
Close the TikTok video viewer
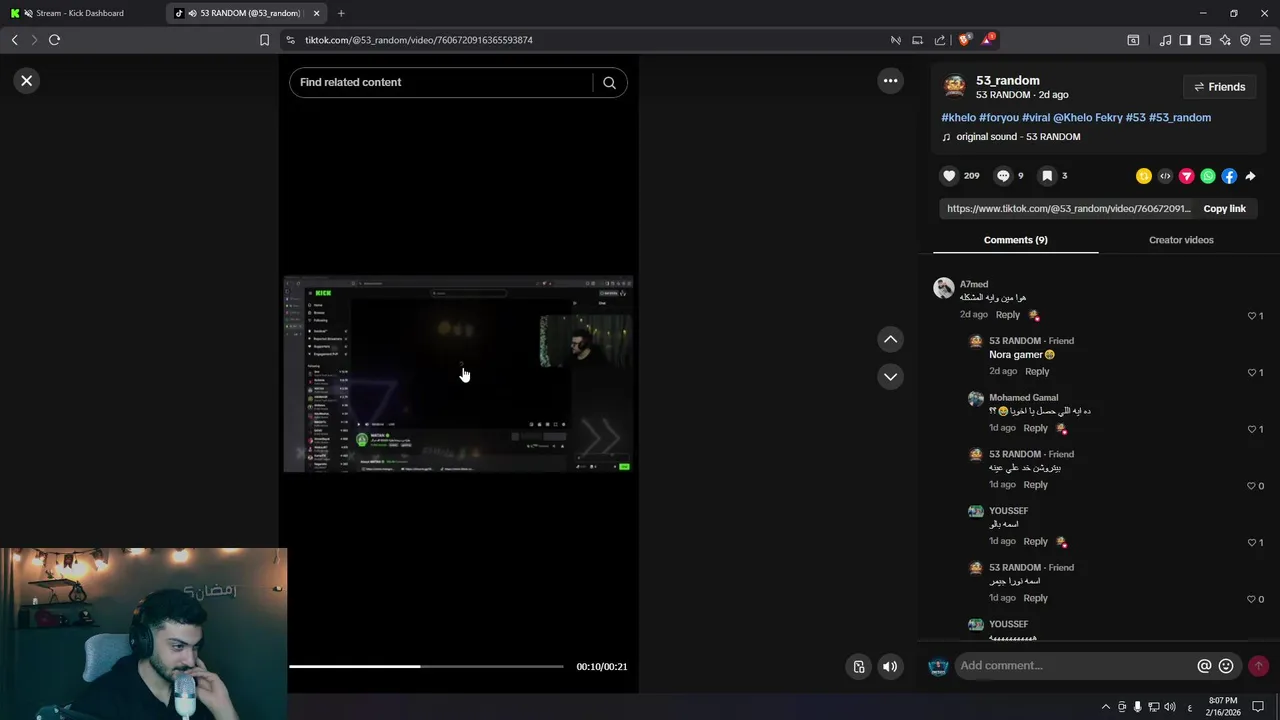pos(27,81)
